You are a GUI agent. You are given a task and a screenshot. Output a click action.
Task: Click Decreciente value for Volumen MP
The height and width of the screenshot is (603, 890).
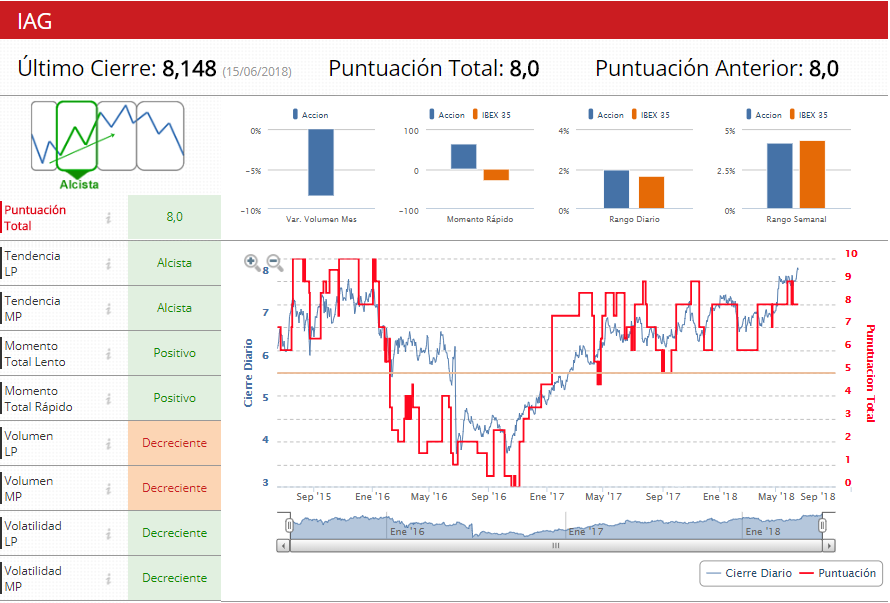pyautogui.click(x=174, y=488)
